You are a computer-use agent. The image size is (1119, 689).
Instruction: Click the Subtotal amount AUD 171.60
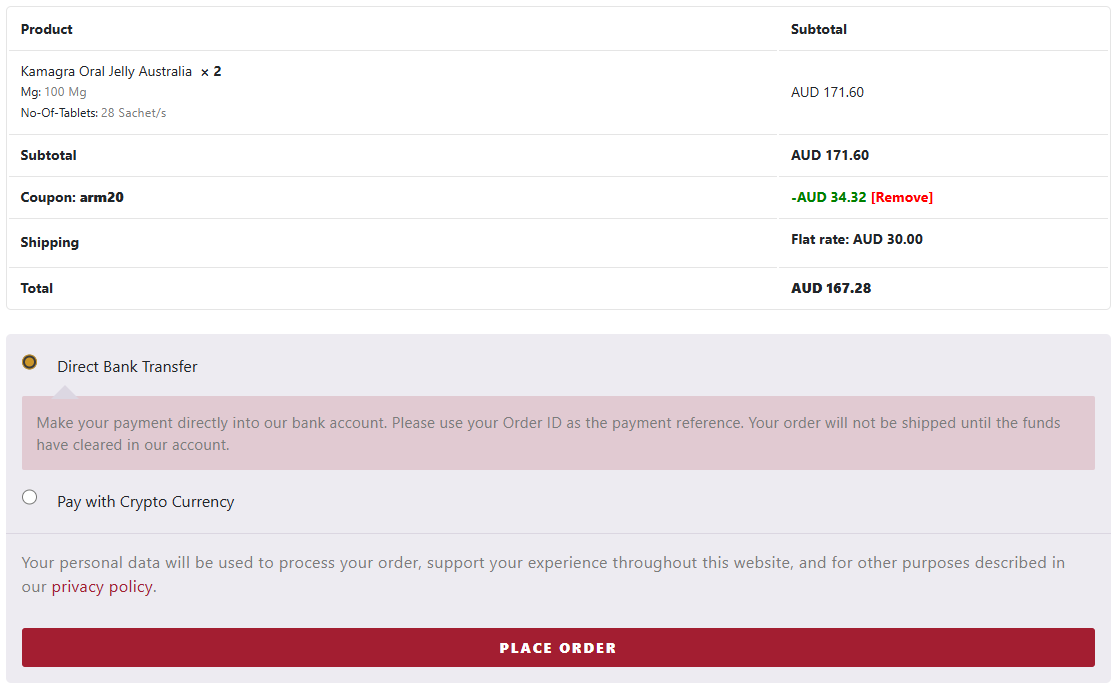[831, 155]
